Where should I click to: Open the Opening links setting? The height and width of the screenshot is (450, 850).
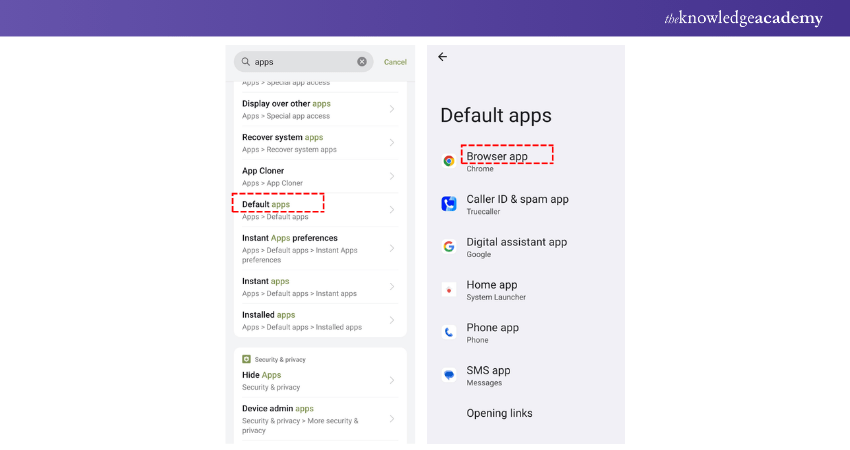tap(499, 413)
